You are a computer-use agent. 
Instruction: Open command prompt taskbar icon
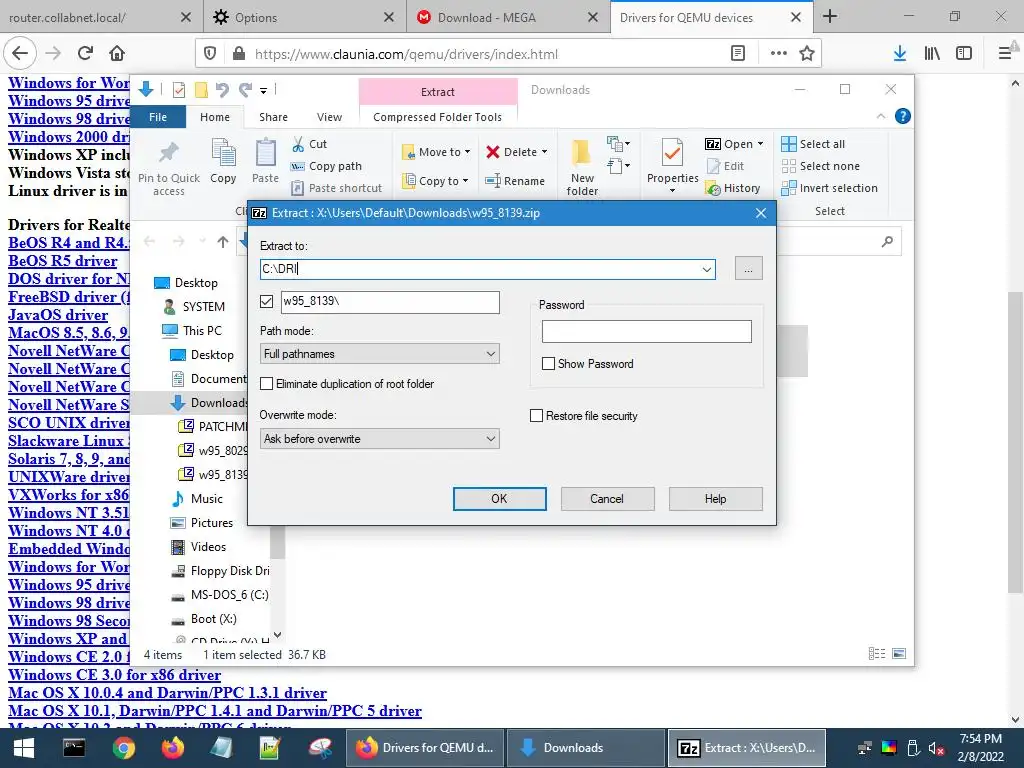[x=74, y=748]
